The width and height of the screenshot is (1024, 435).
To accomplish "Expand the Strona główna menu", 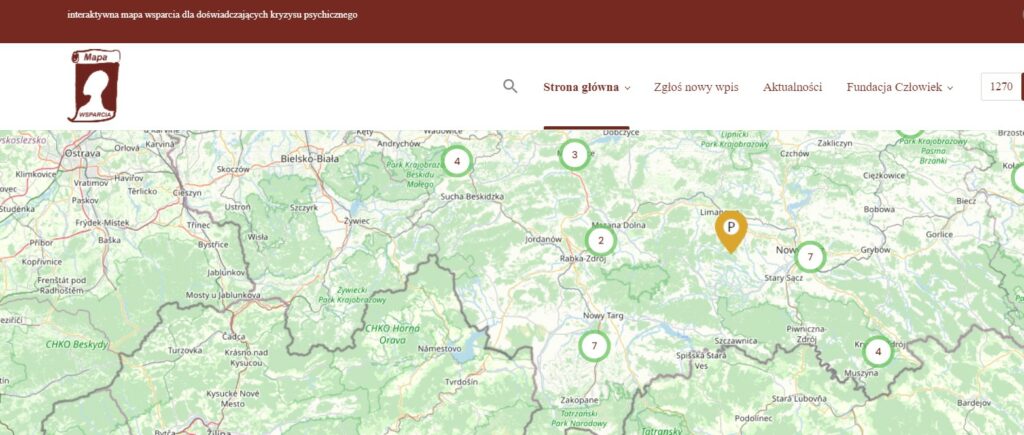I will pos(586,87).
